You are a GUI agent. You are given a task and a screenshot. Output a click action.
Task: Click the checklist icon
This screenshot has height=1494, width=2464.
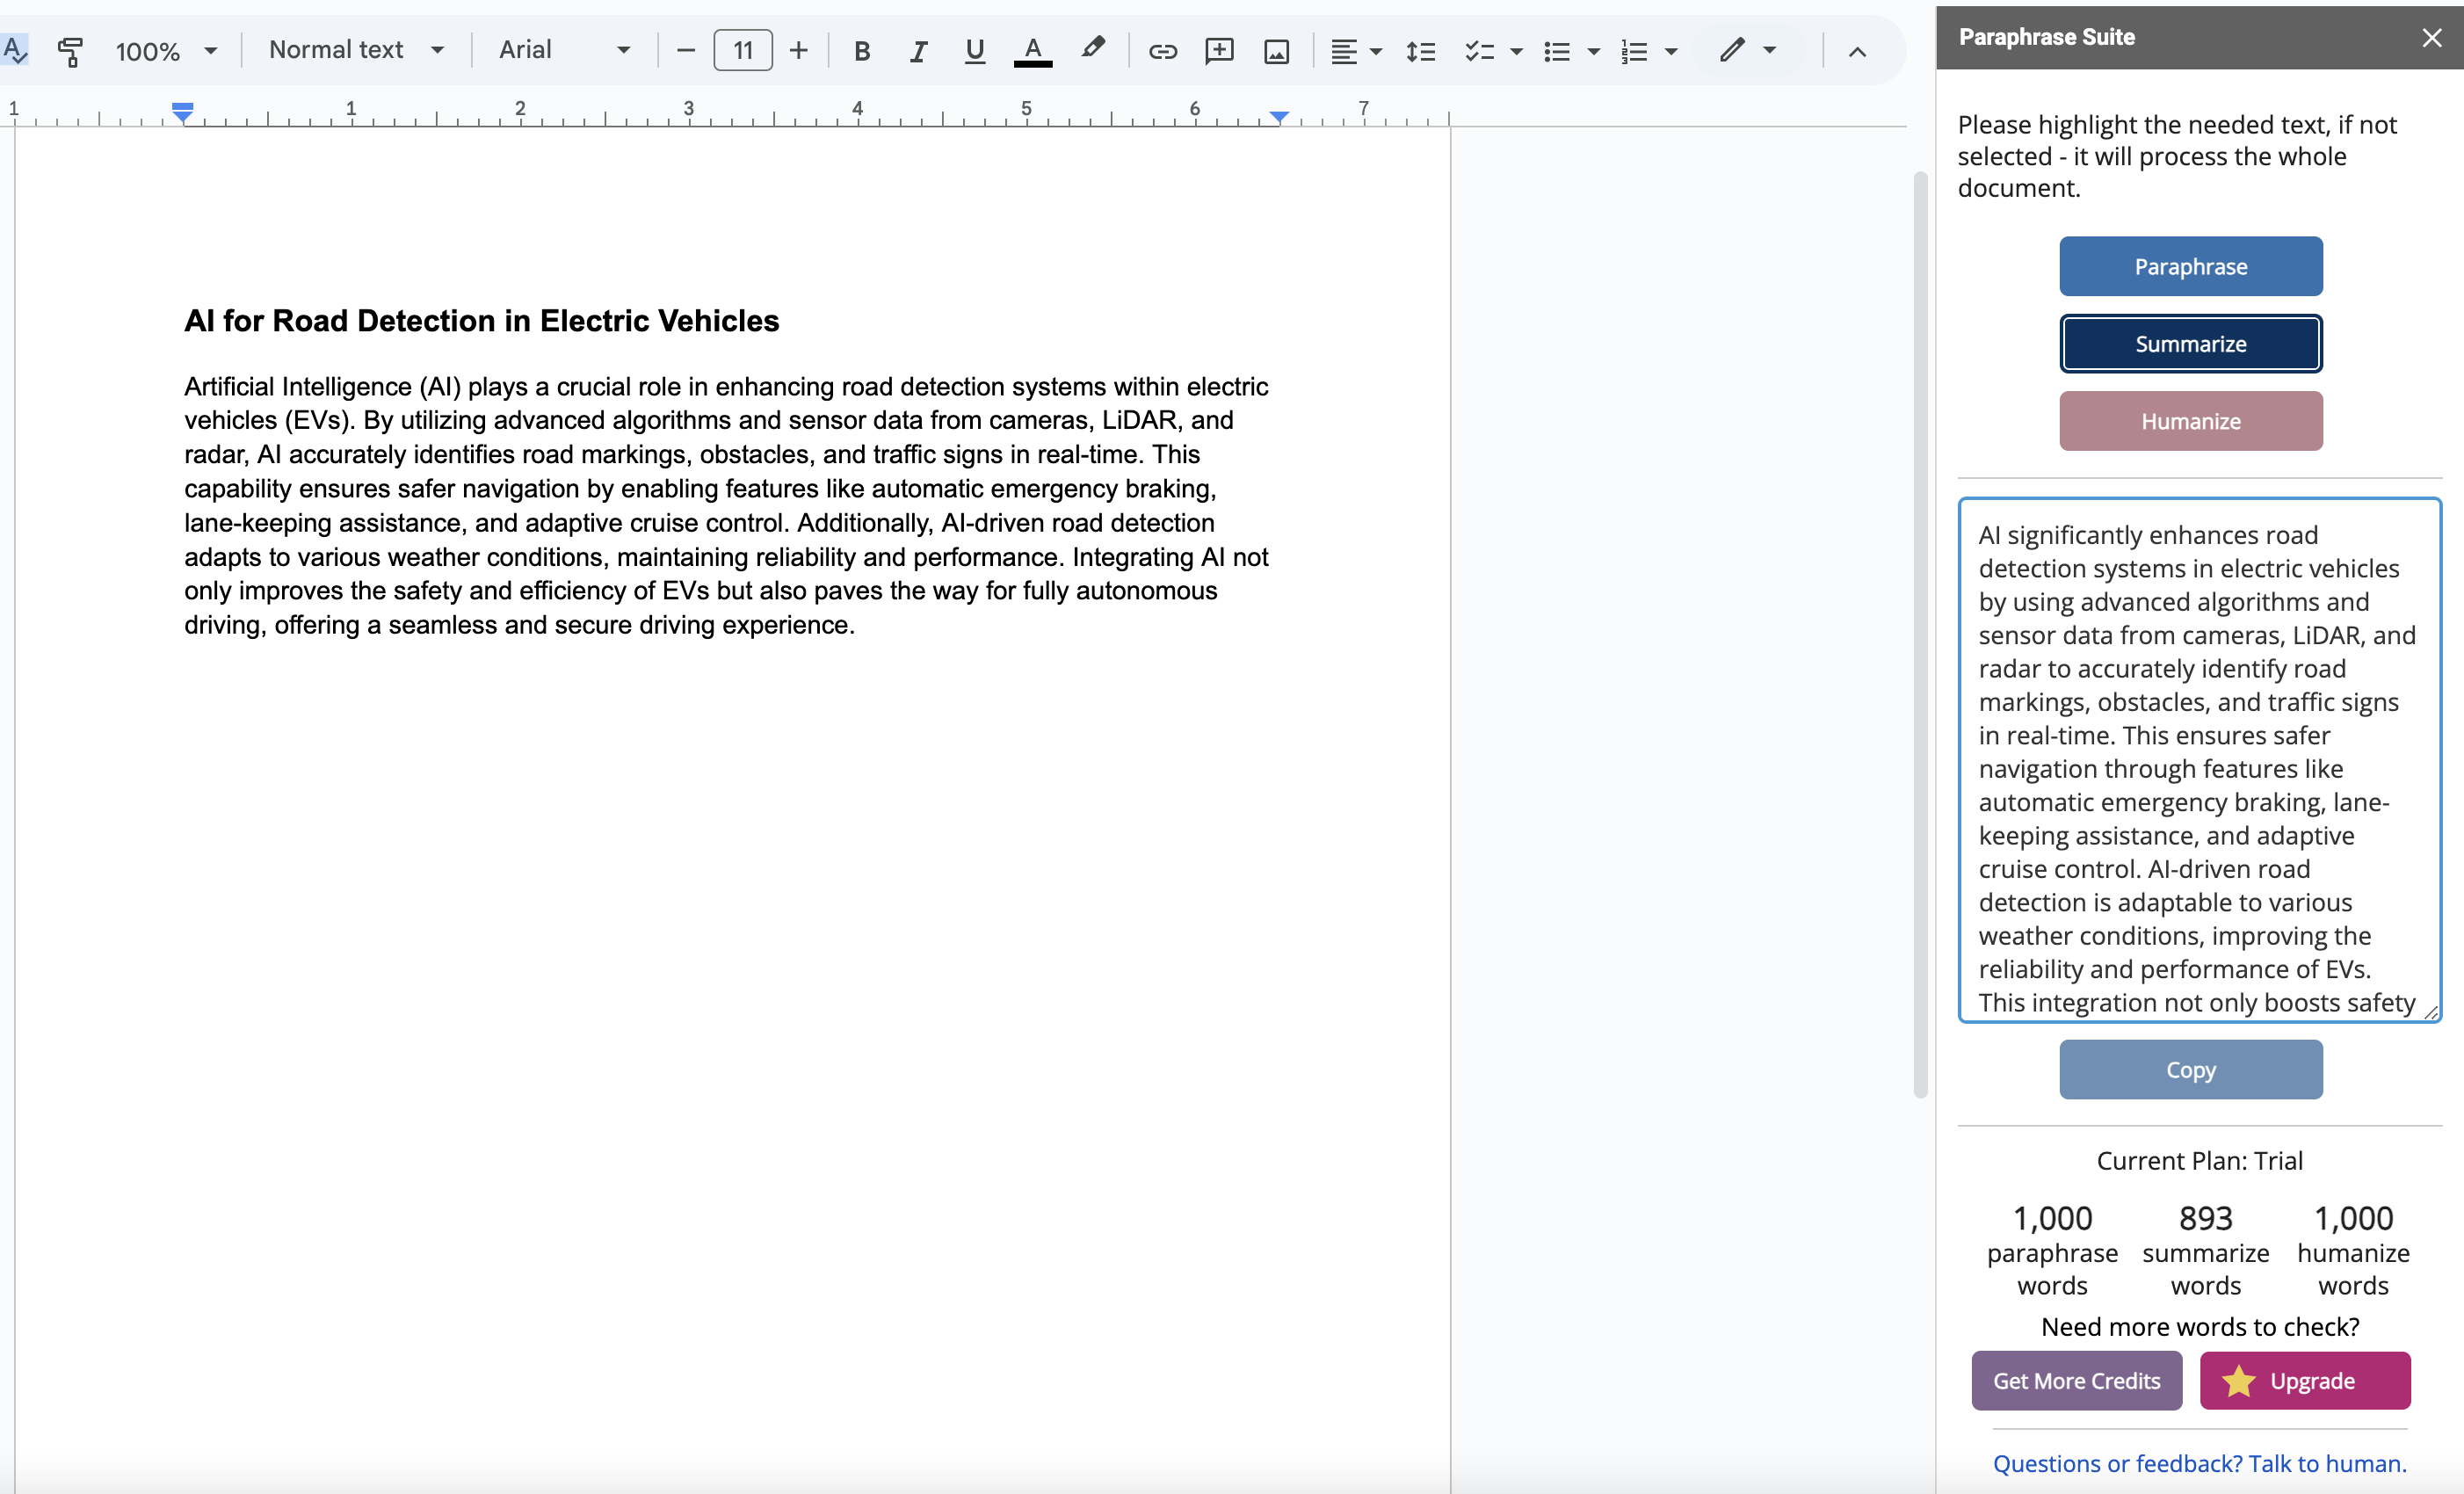tap(1479, 51)
